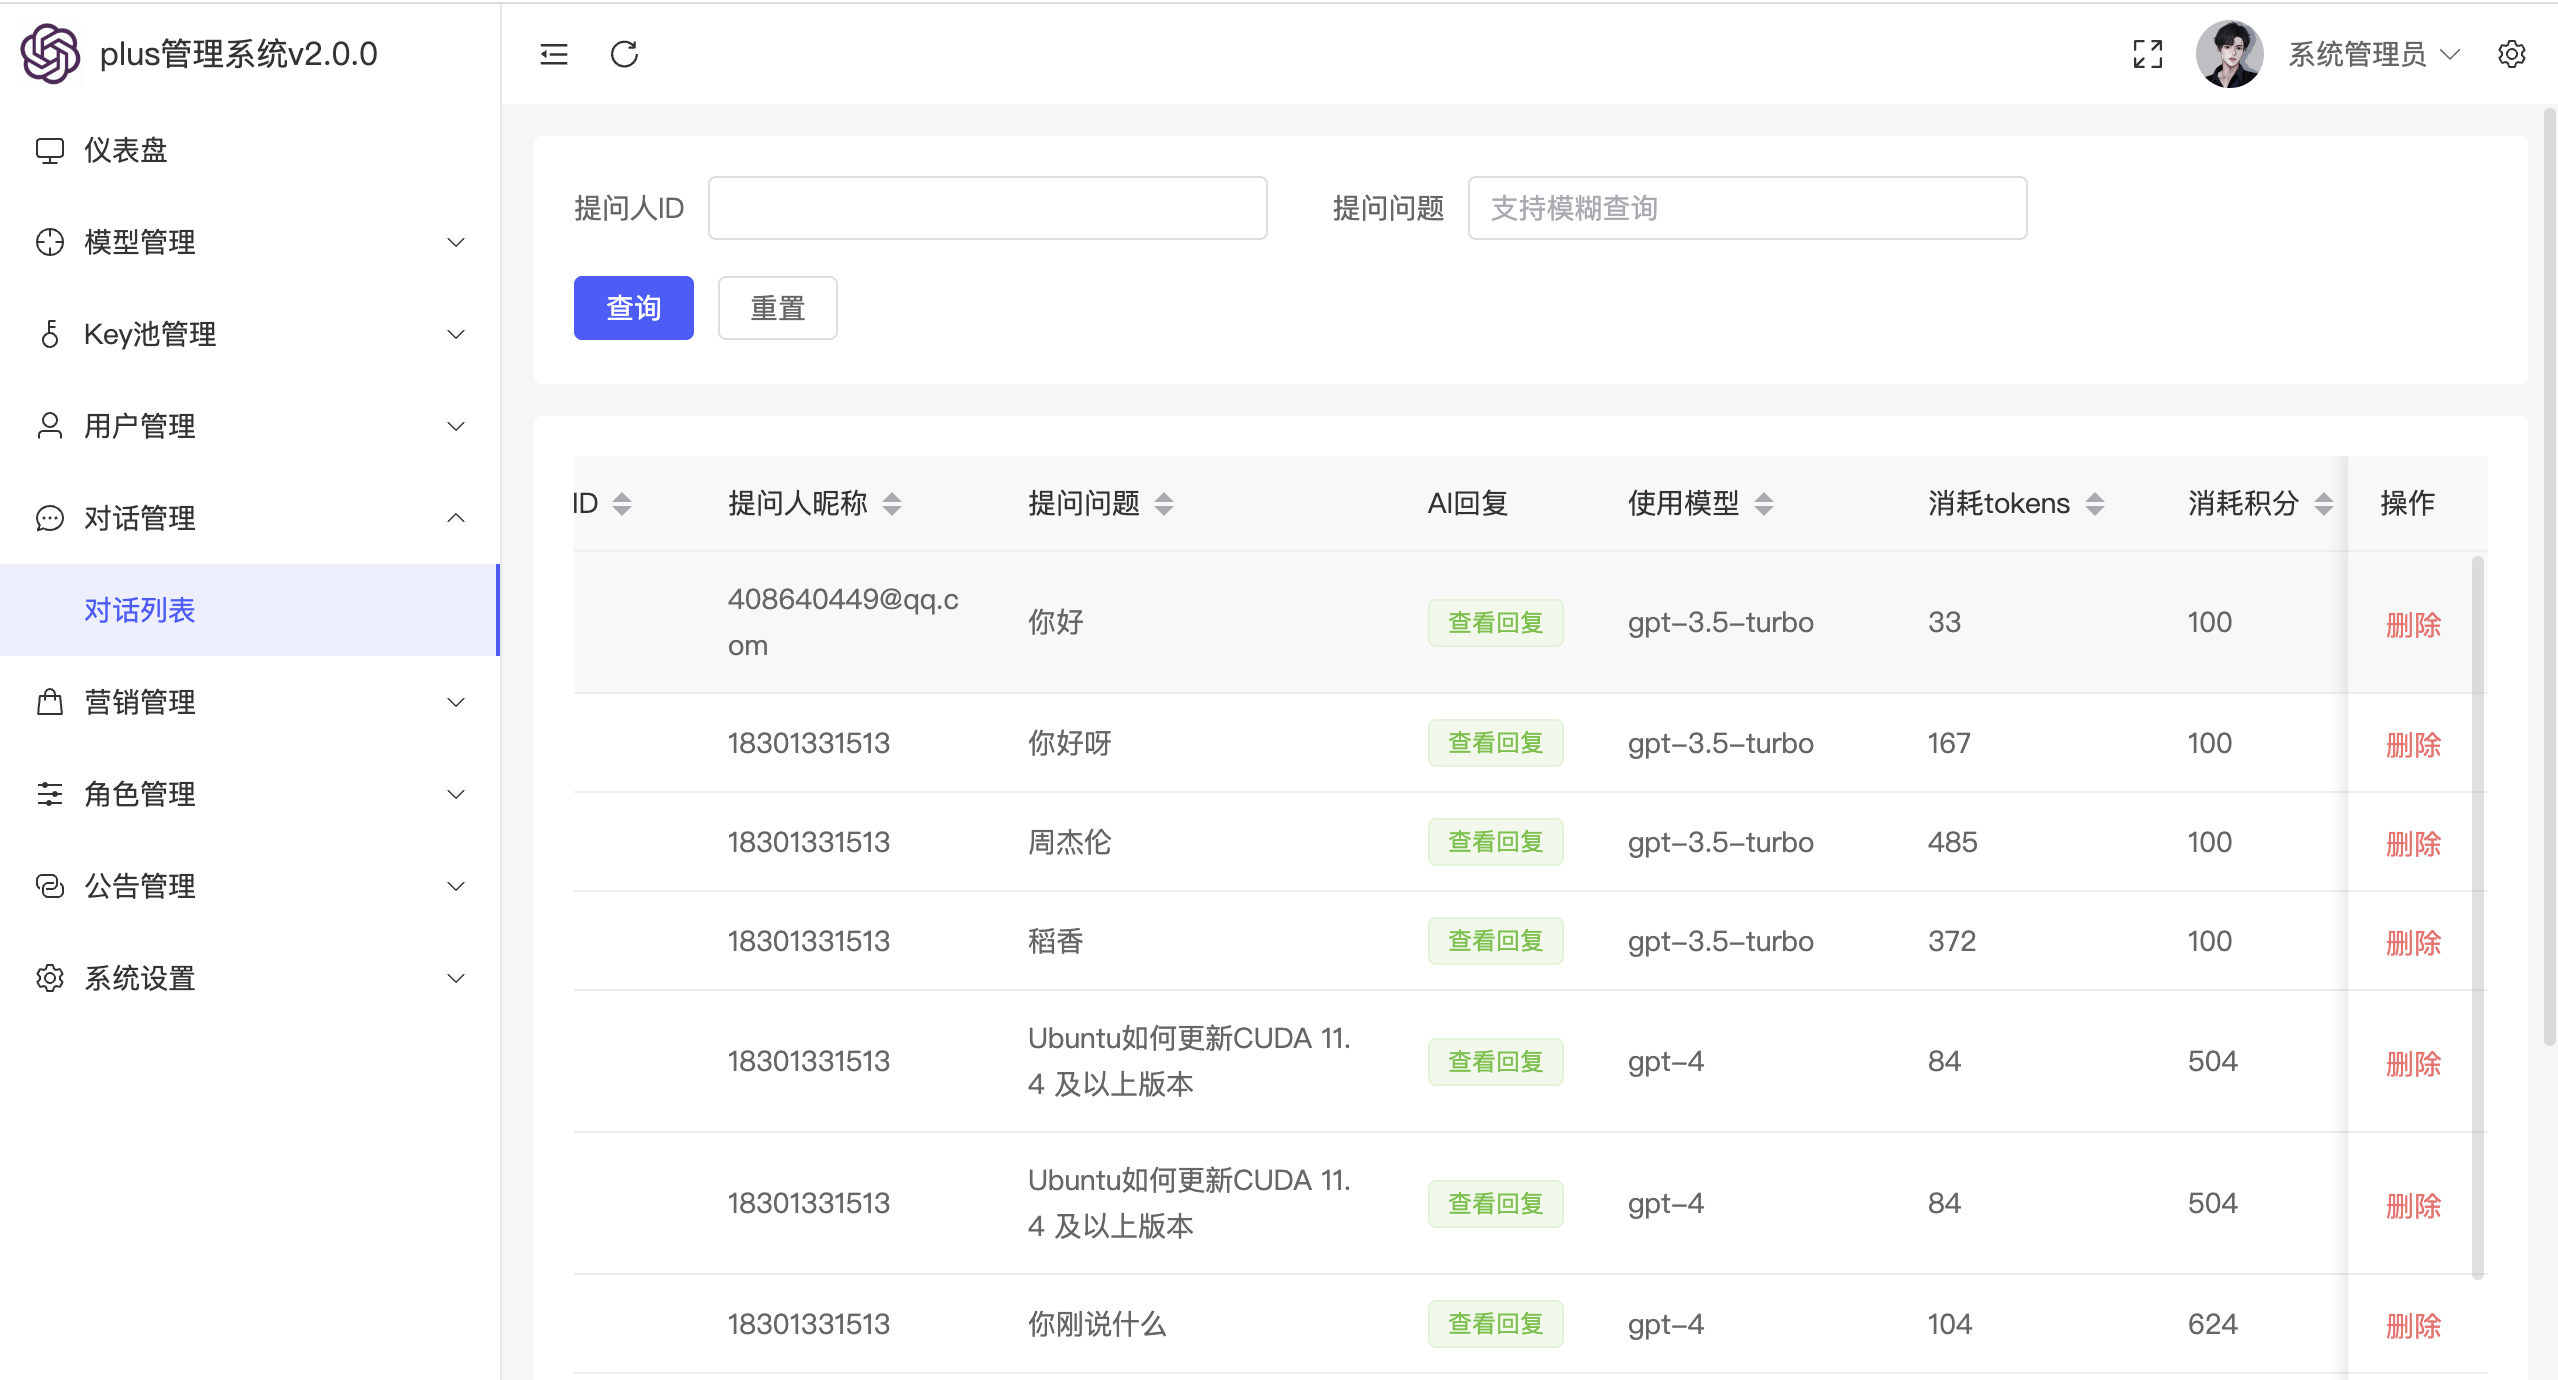Open the settings gear icon at top right
The width and height of the screenshot is (2558, 1380).
pyautogui.click(x=2511, y=54)
